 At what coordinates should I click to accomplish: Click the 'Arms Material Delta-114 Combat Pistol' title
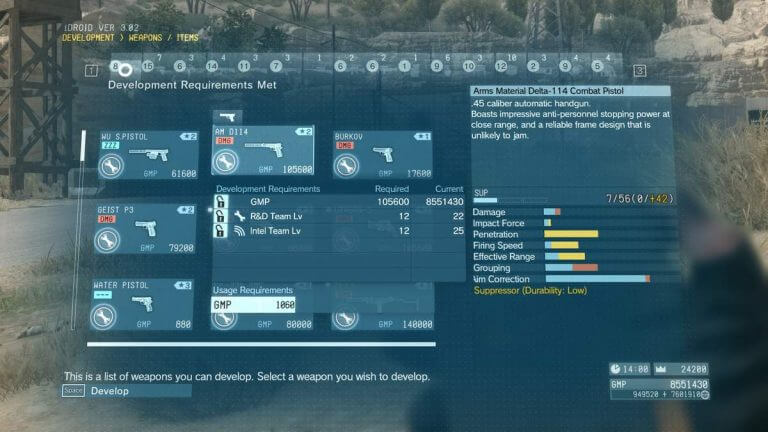coord(548,91)
